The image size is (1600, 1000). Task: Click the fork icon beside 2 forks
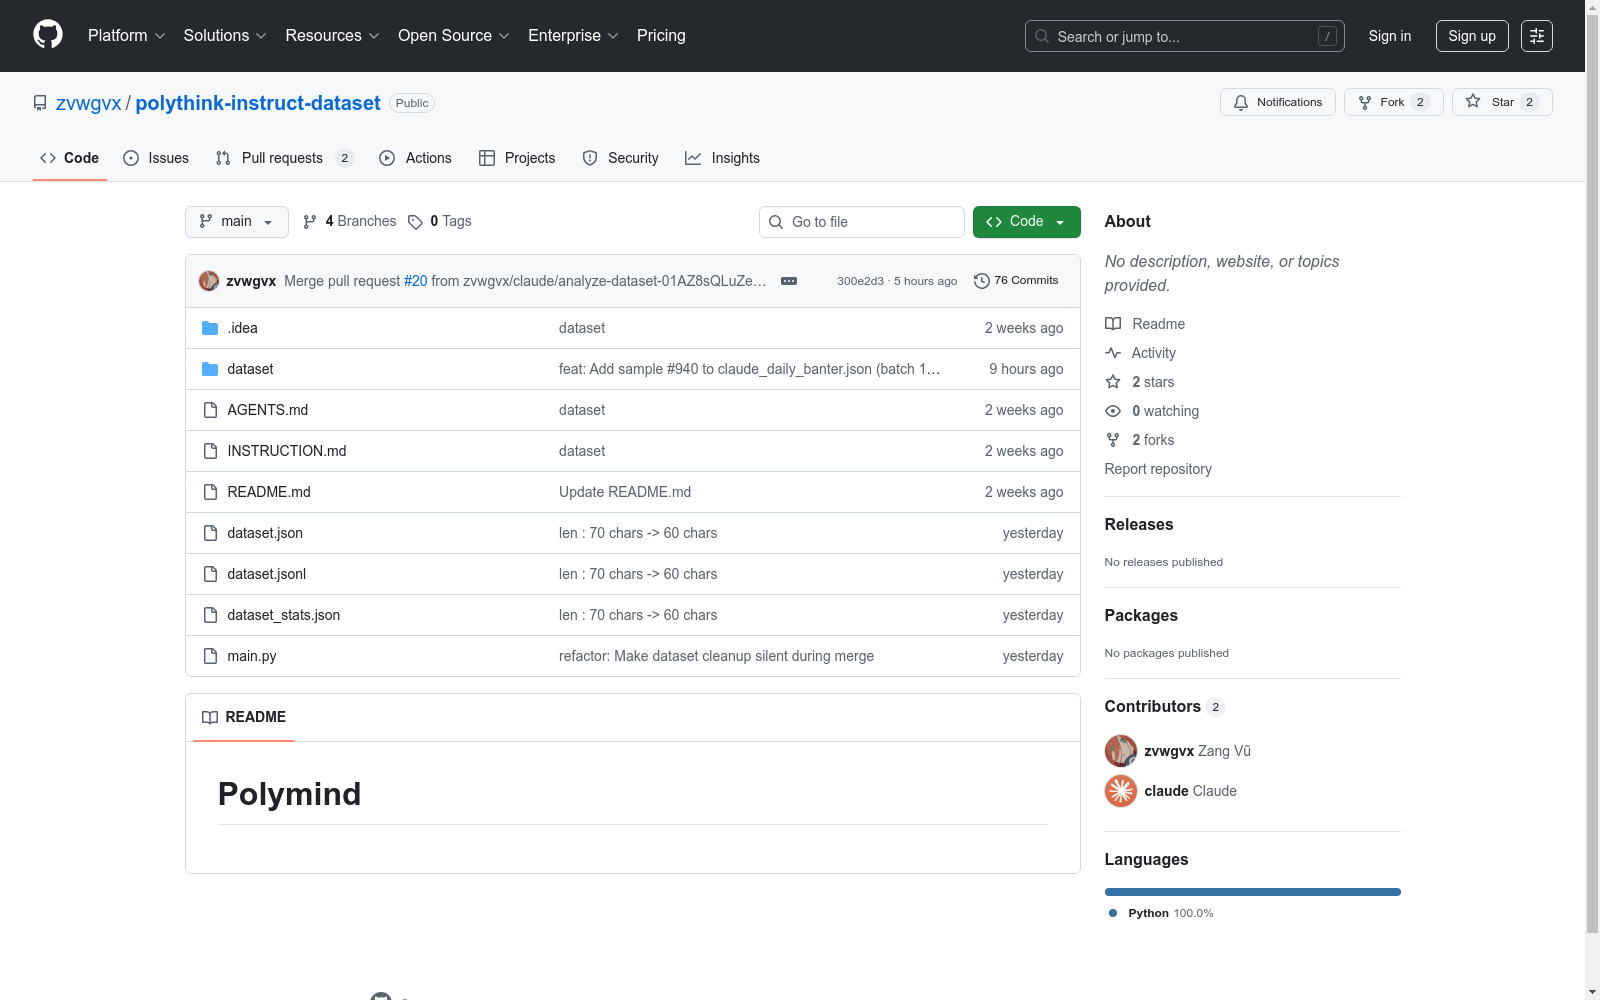1113,440
